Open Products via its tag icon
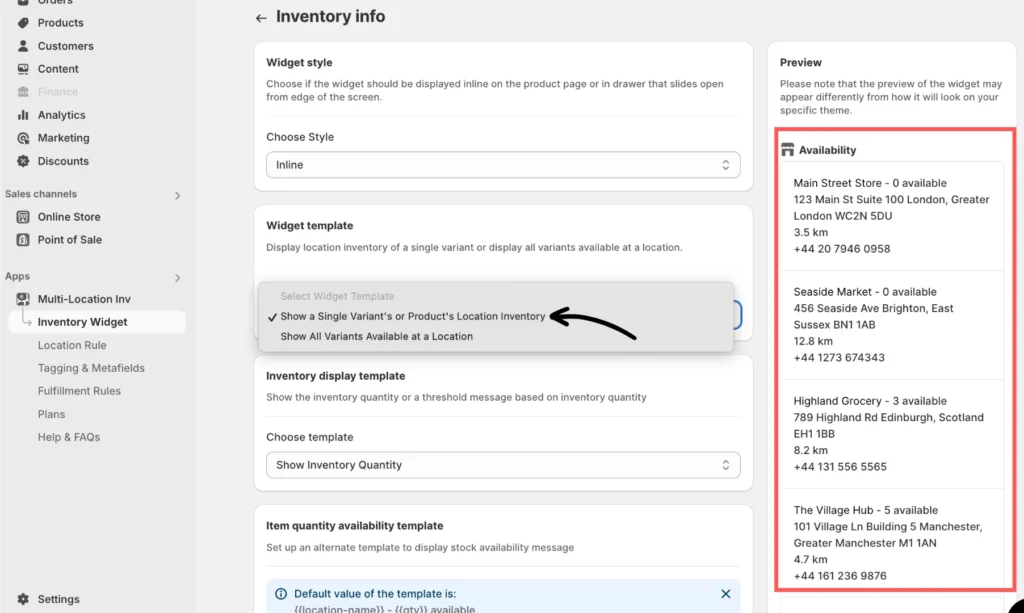The image size is (1024, 613). coord(23,23)
